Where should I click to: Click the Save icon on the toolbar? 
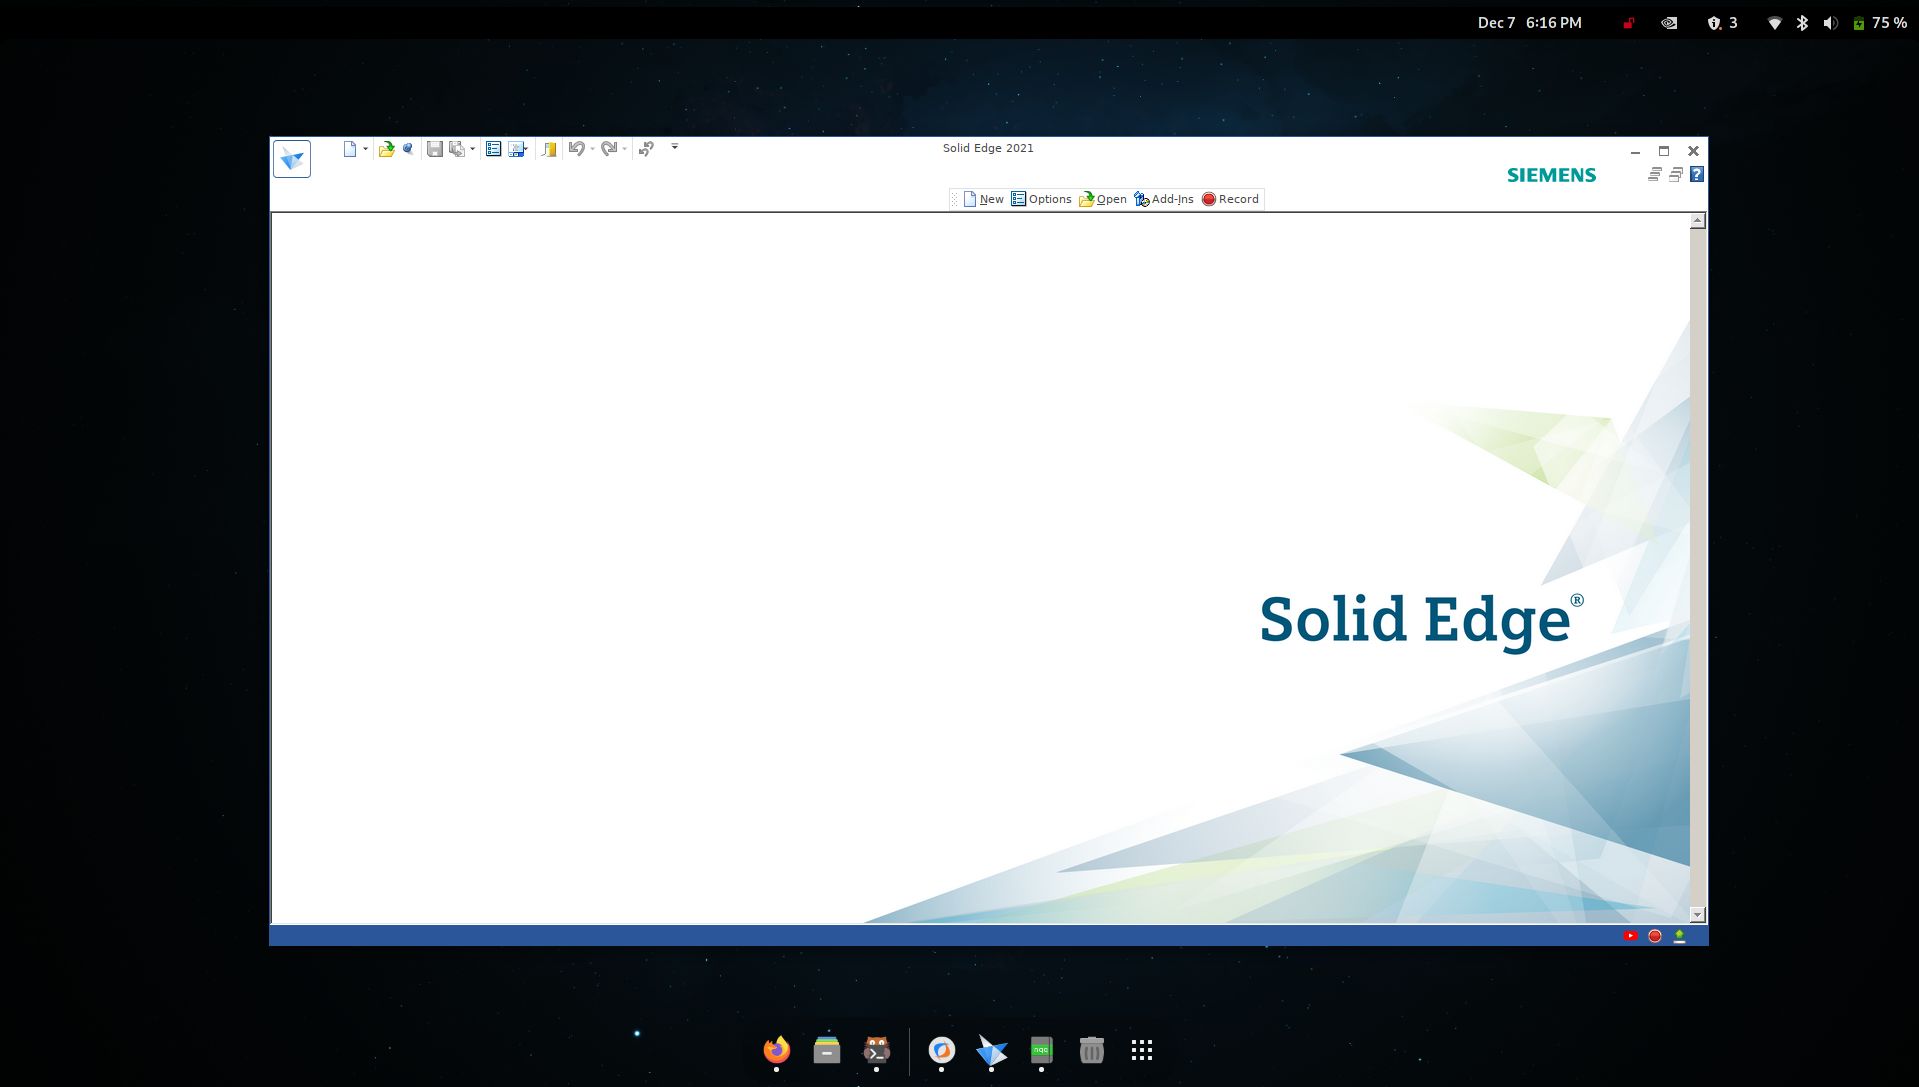pos(434,148)
